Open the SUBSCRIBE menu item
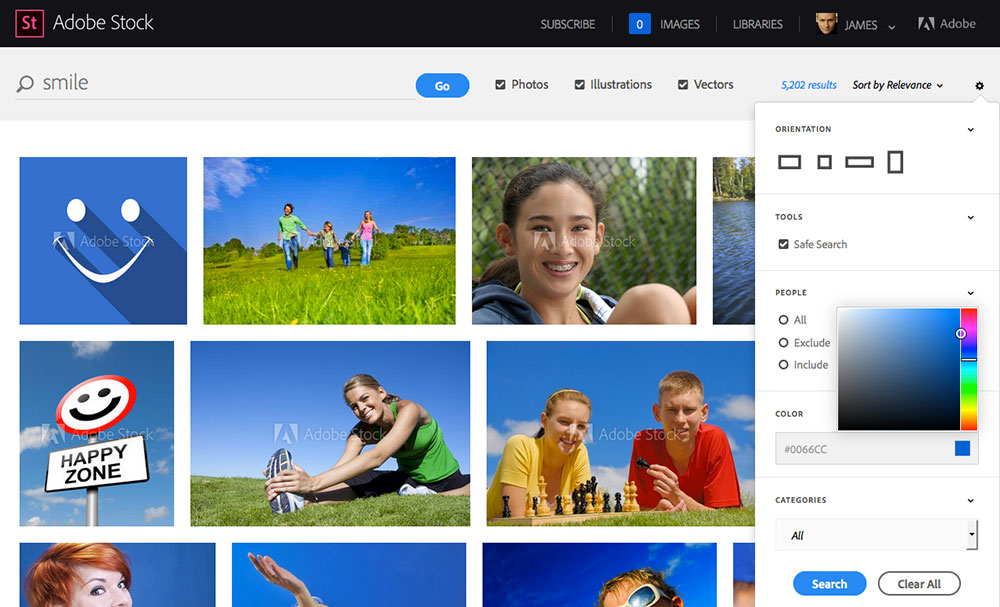This screenshot has height=607, width=1000. pos(567,24)
